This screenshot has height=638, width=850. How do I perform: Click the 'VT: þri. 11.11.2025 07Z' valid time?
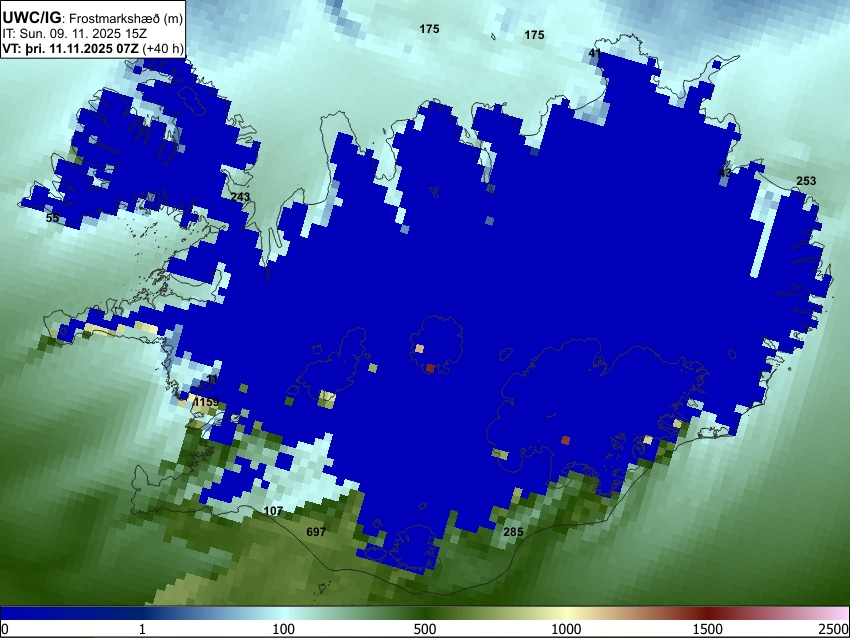pos(71,48)
